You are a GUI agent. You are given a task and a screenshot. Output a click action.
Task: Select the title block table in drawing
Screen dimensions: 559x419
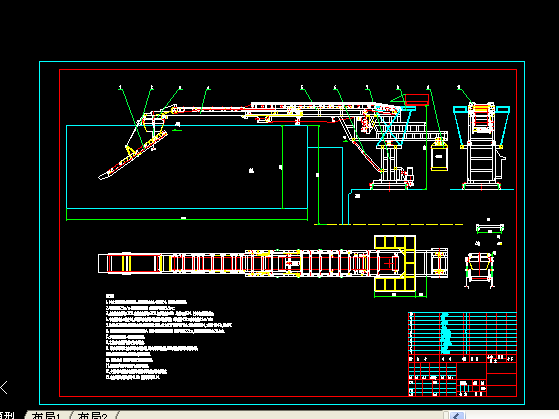[x=462, y=354]
